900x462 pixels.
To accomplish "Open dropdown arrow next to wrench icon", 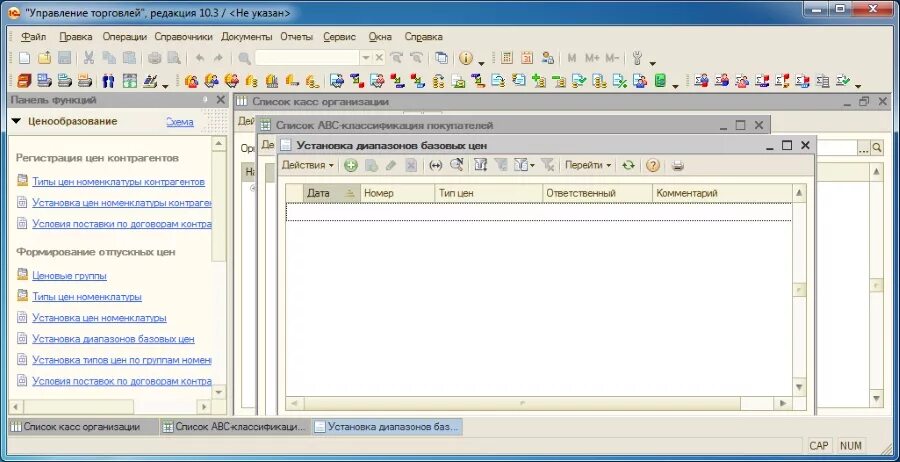I will point(652,62).
